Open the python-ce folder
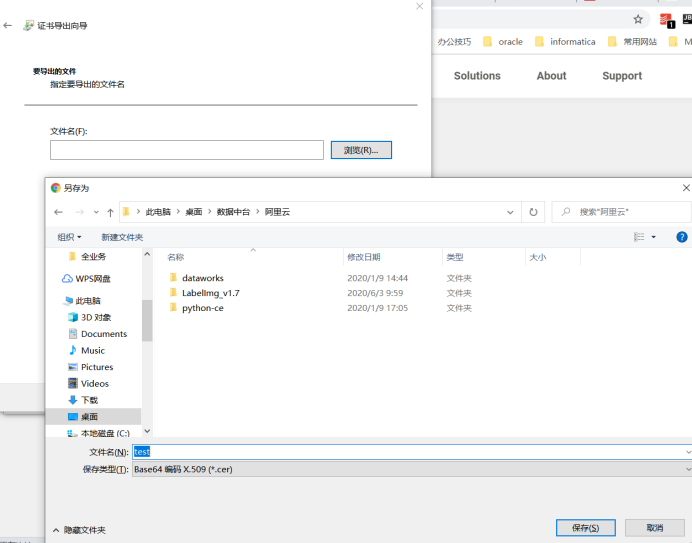This screenshot has width=692, height=543. 203,308
